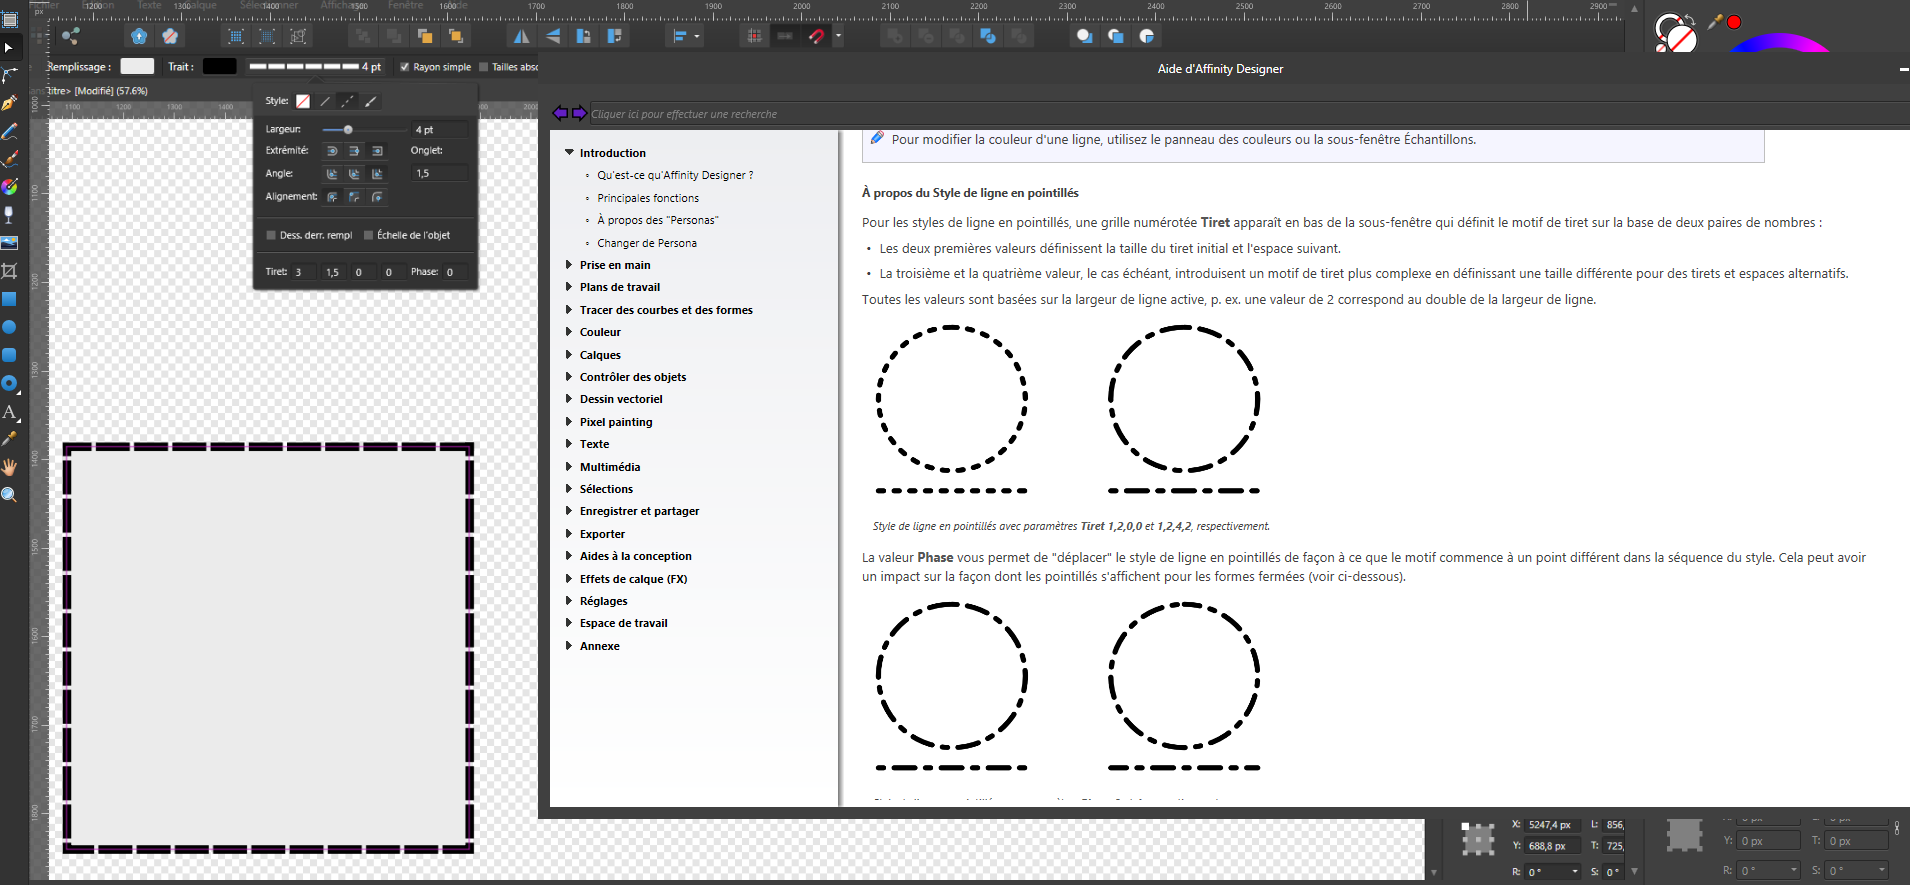
Task: Open the Exporter help topic
Action: [x=602, y=534]
